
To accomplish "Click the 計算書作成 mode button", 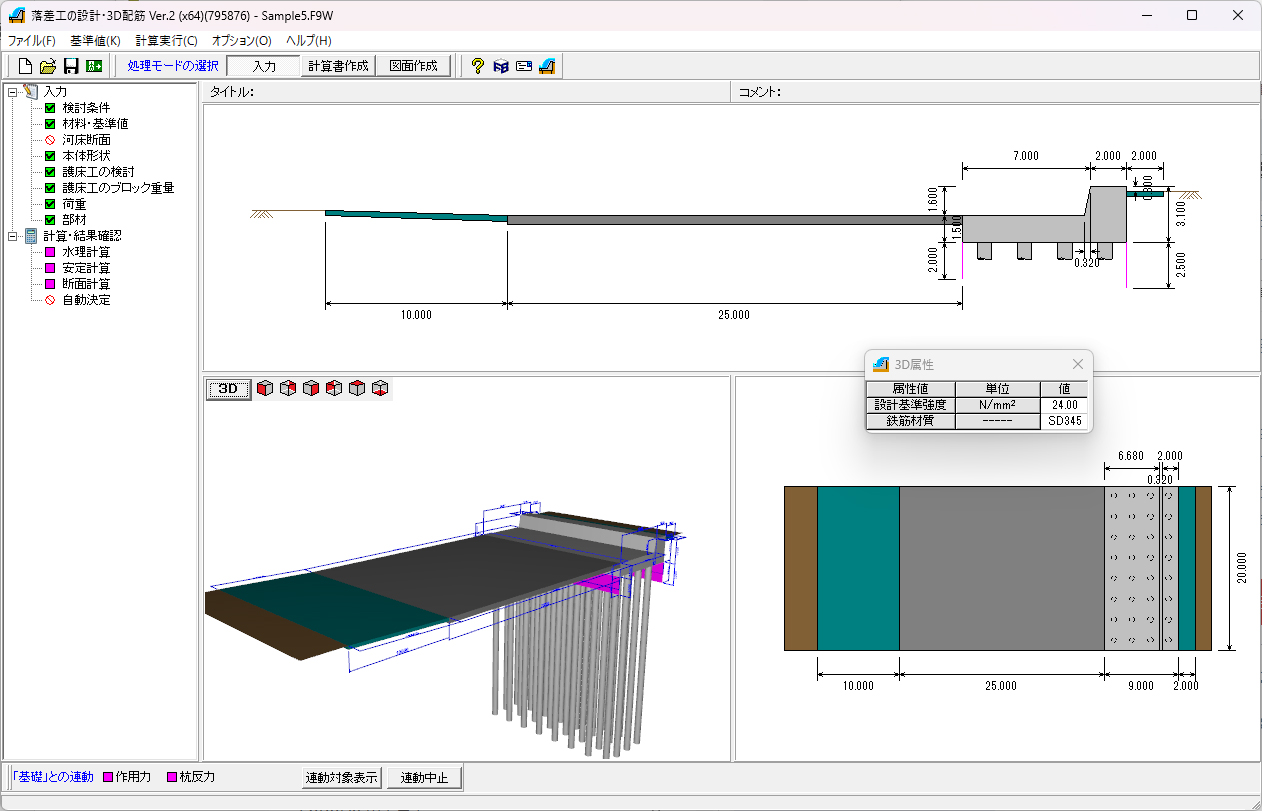I will [338, 66].
